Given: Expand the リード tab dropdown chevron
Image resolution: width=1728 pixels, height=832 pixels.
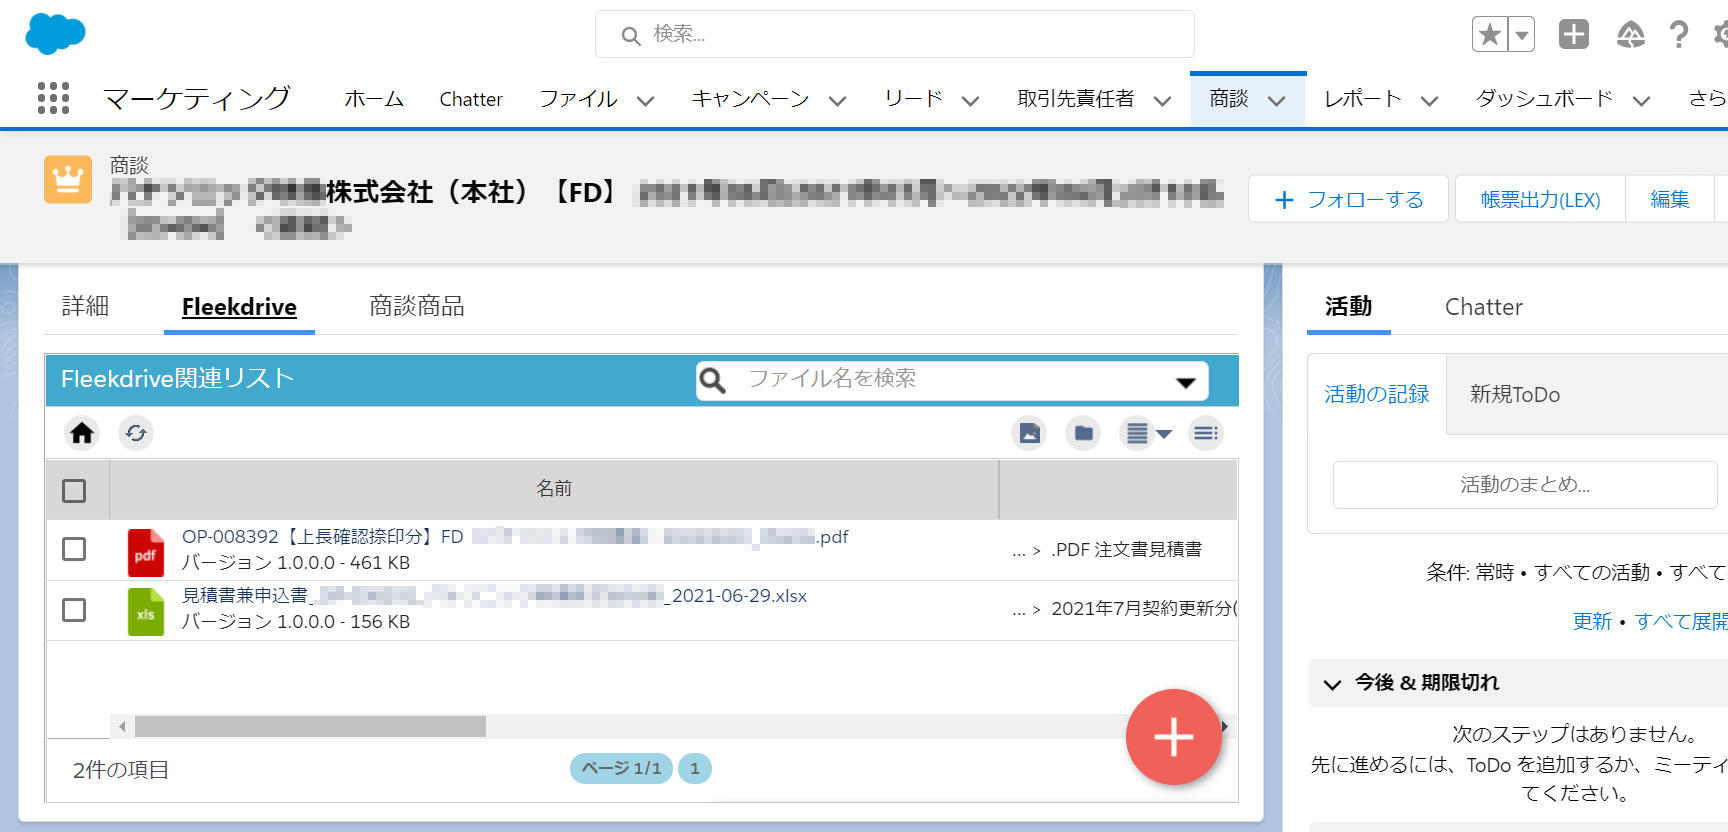Looking at the screenshot, I should click(x=970, y=101).
